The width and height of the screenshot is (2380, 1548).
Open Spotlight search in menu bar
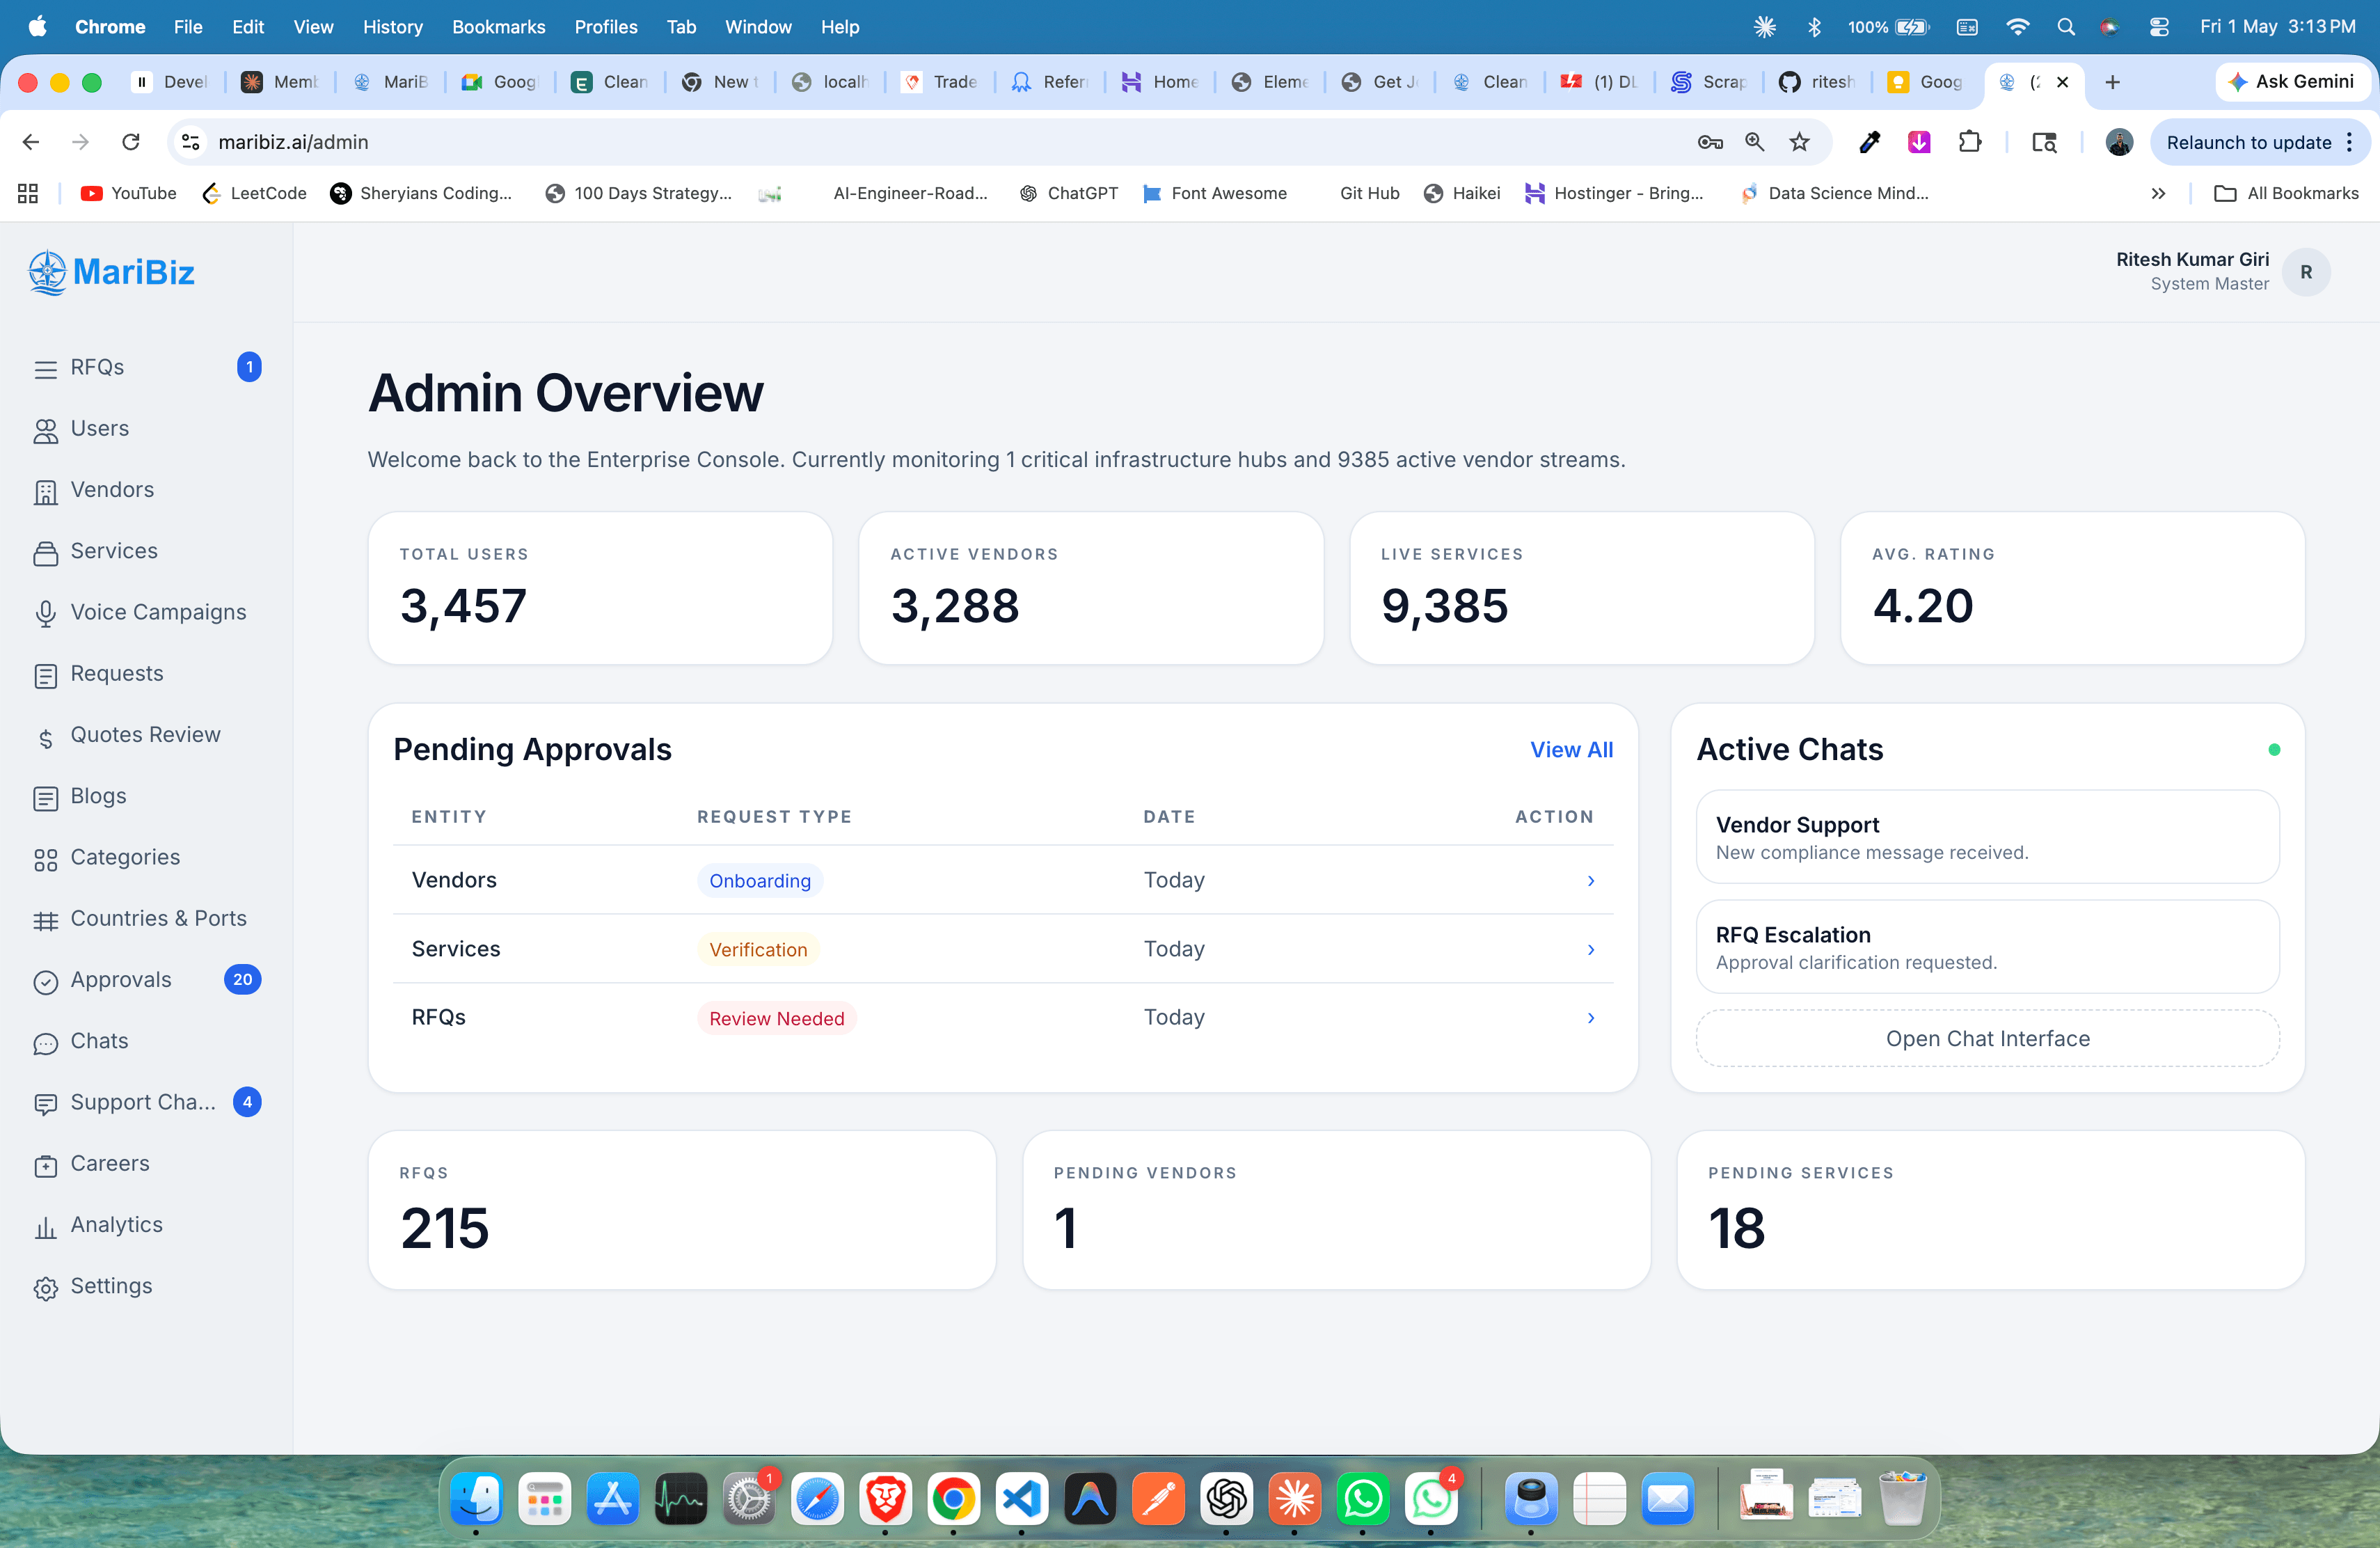pyautogui.click(x=2065, y=27)
